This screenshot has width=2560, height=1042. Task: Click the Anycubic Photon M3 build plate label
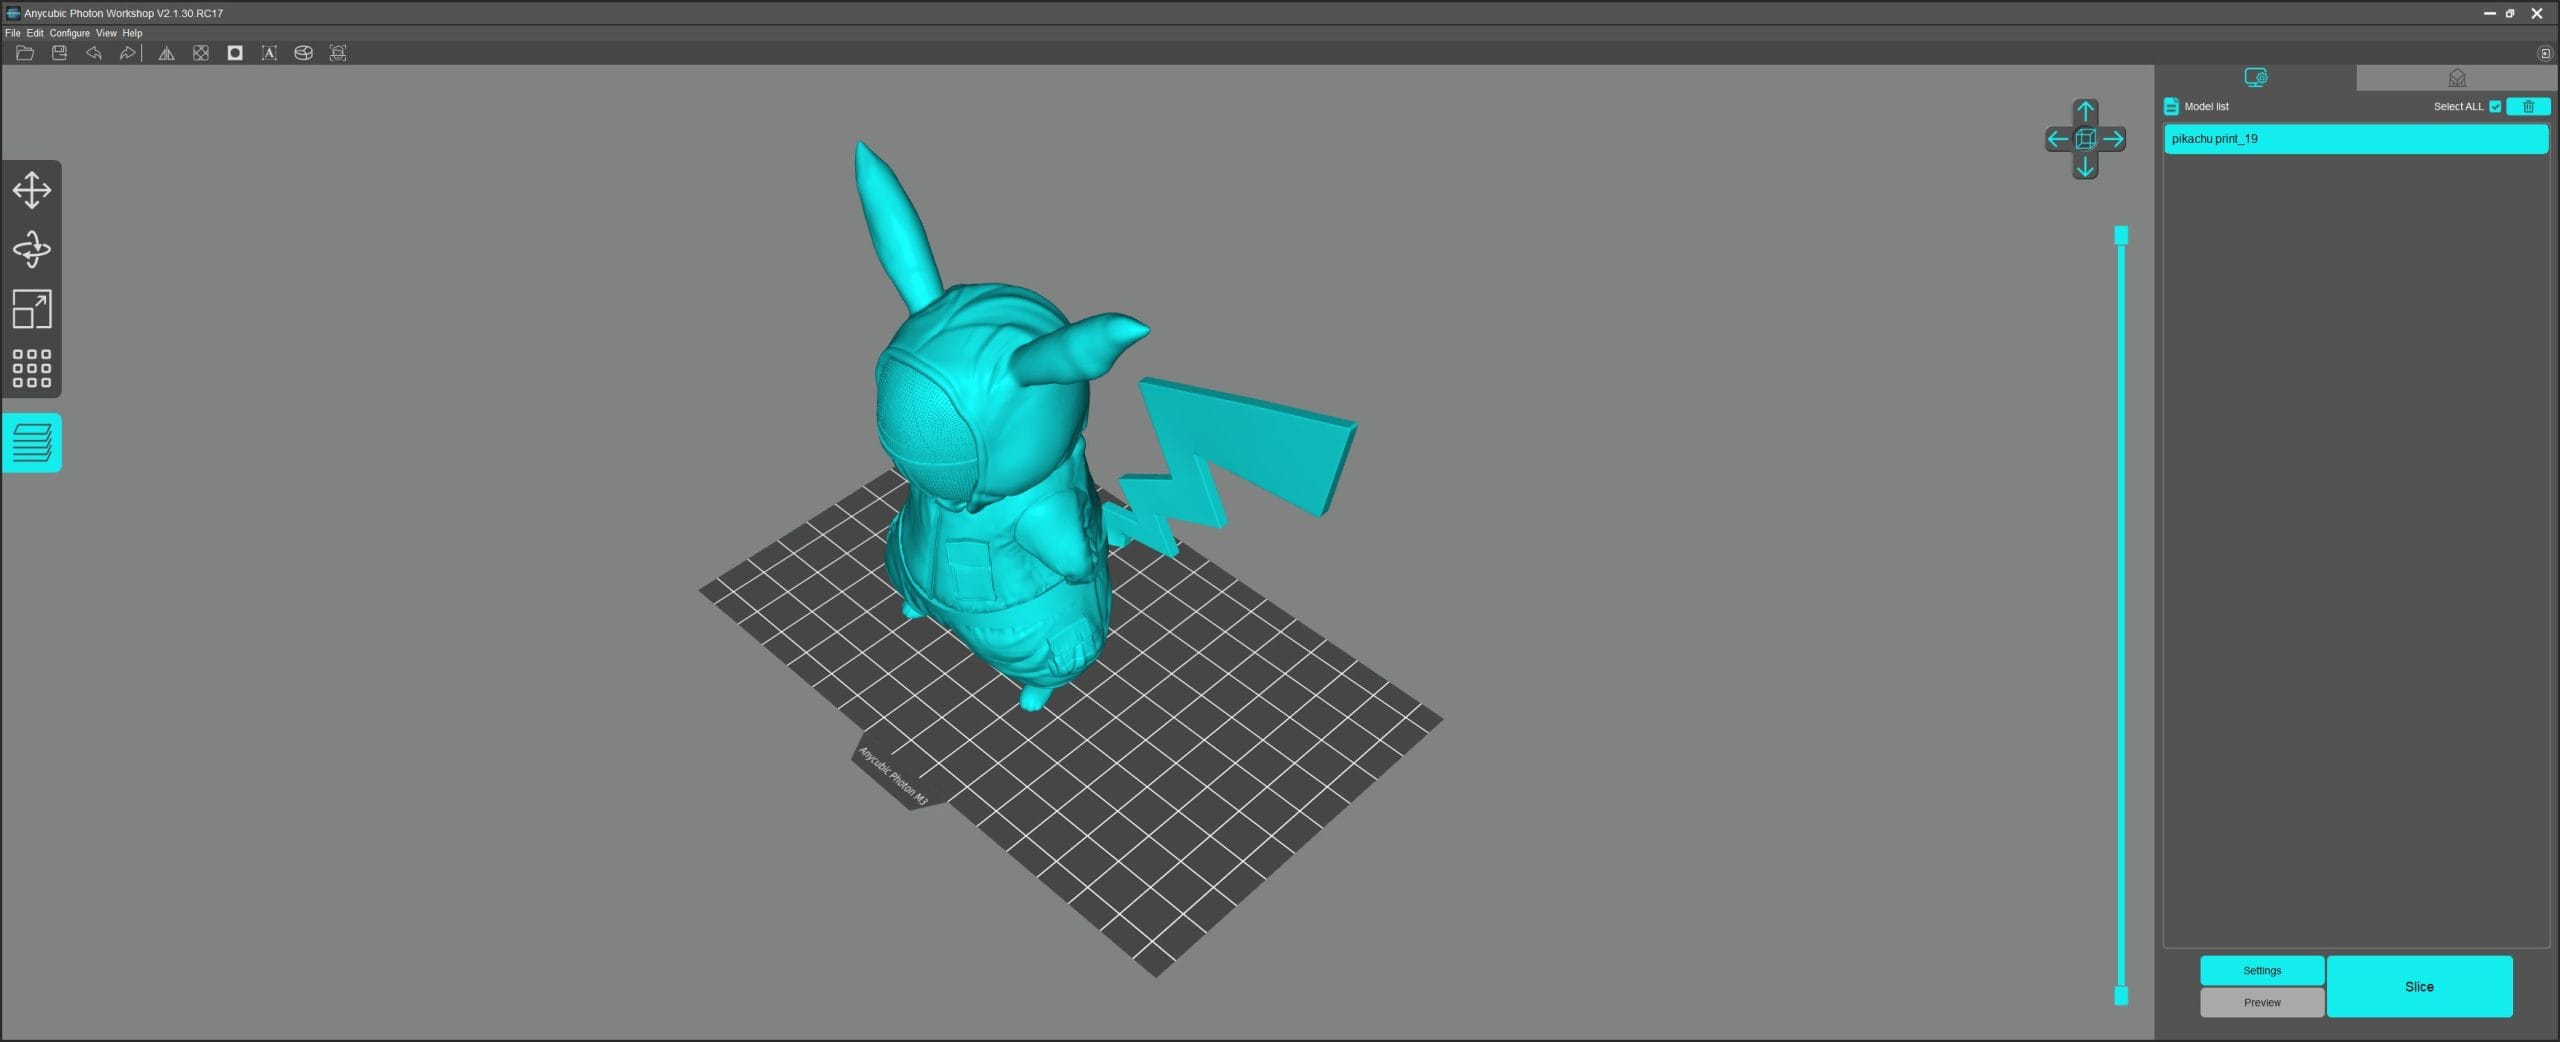click(893, 777)
